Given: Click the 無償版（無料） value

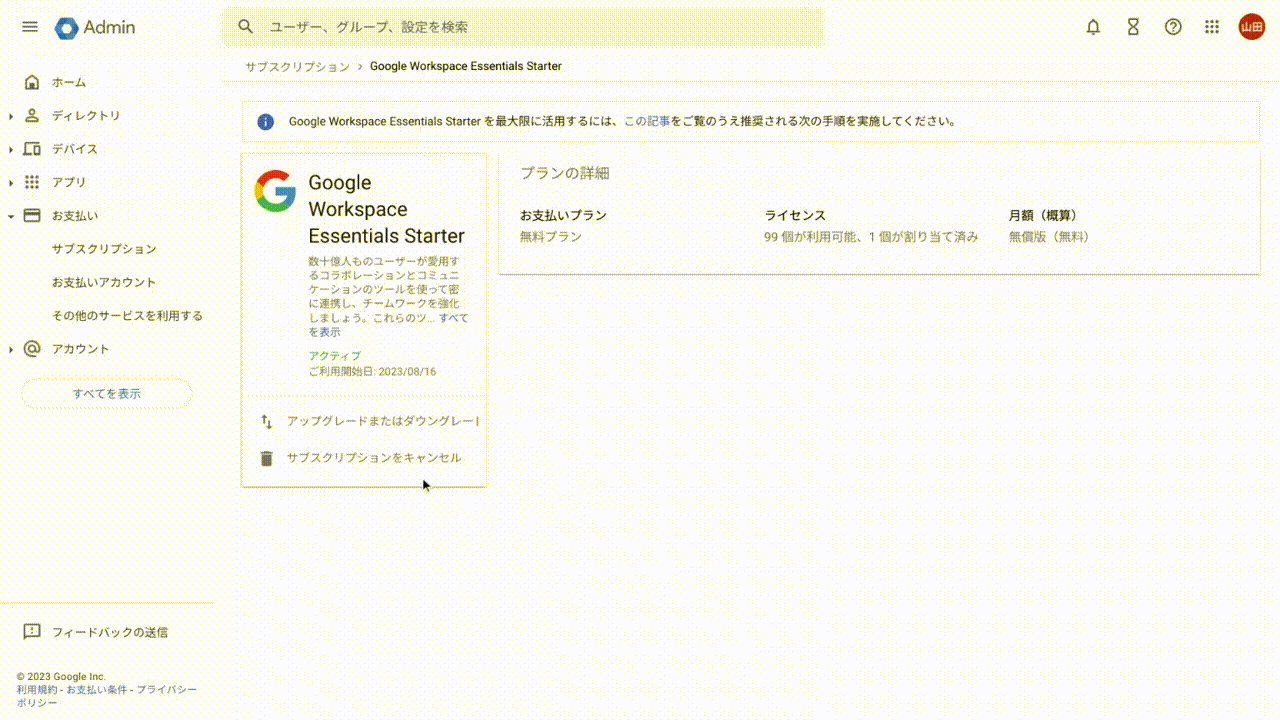Looking at the screenshot, I should tap(1049, 237).
